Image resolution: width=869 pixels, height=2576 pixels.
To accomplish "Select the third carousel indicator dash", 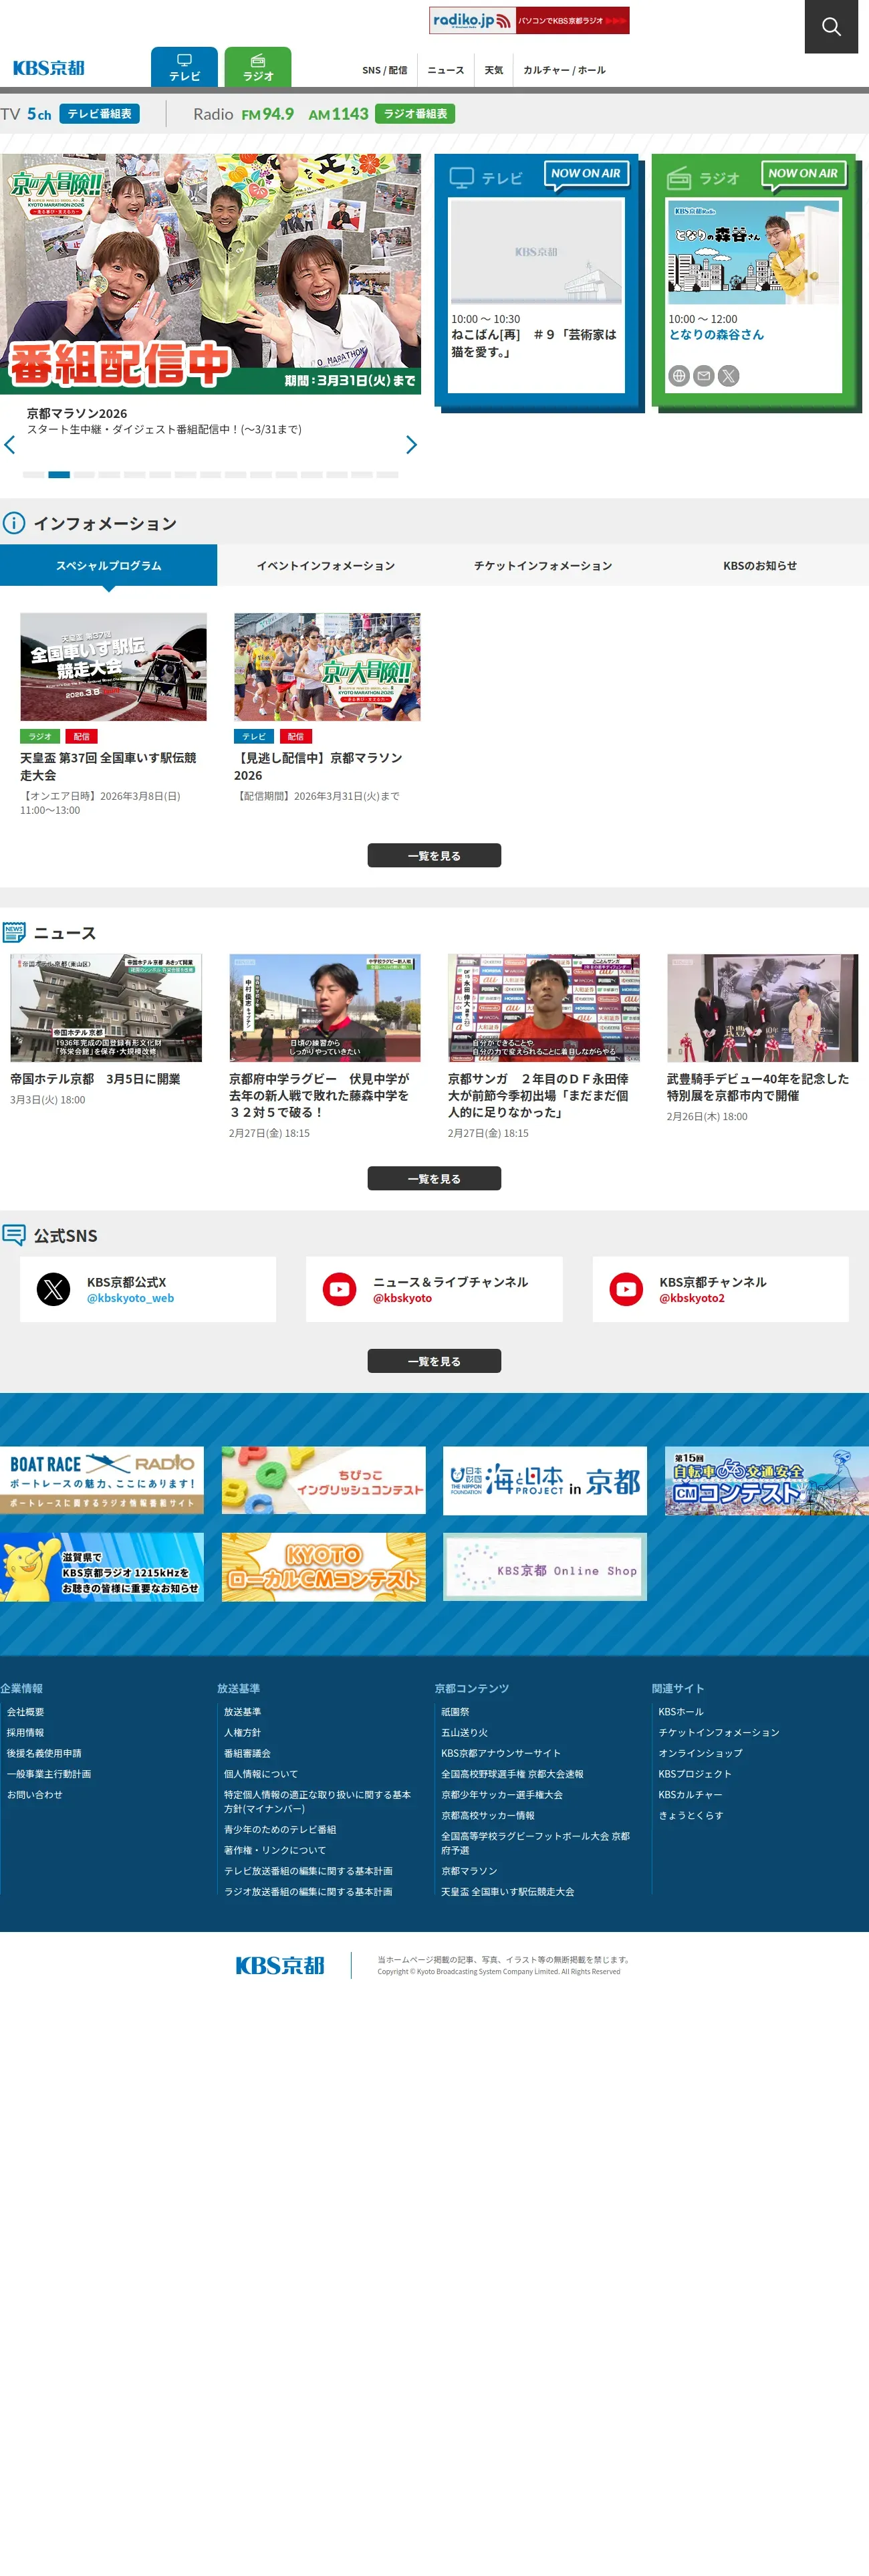I will pos(84,474).
